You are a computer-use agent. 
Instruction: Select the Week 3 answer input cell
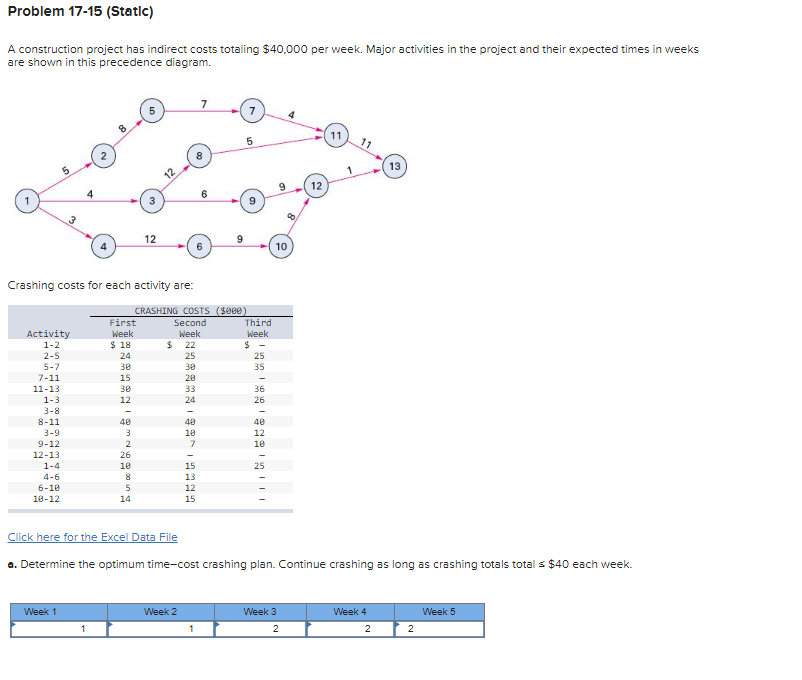(260, 629)
